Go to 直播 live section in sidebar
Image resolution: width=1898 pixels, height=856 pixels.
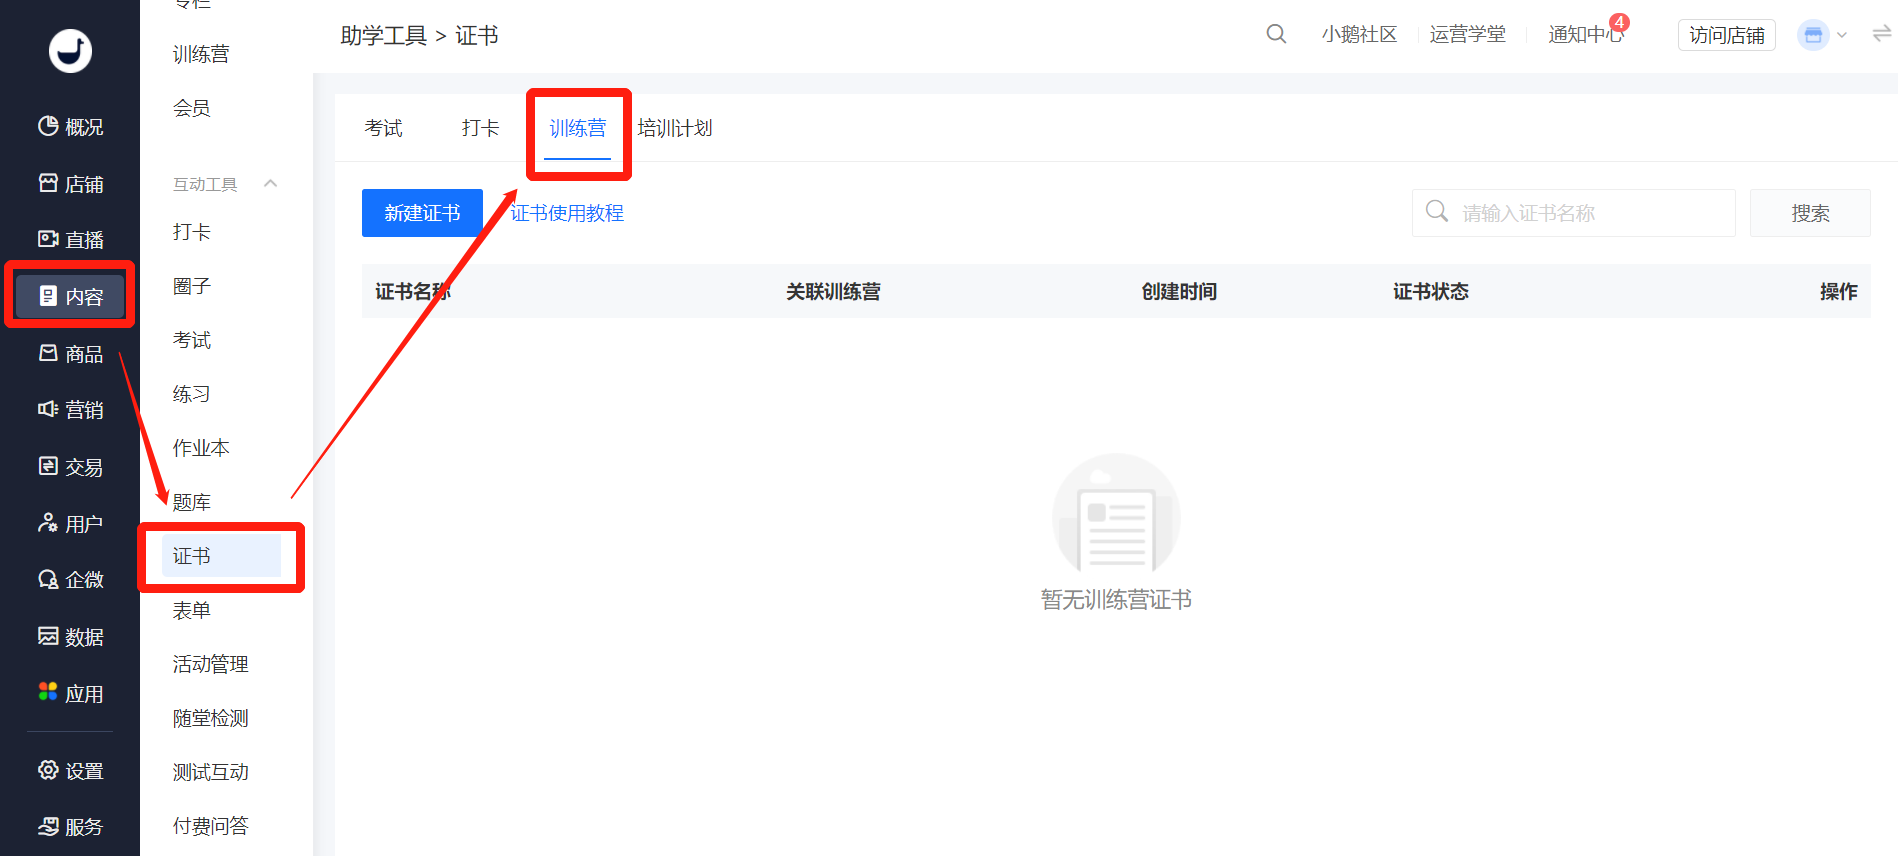70,240
